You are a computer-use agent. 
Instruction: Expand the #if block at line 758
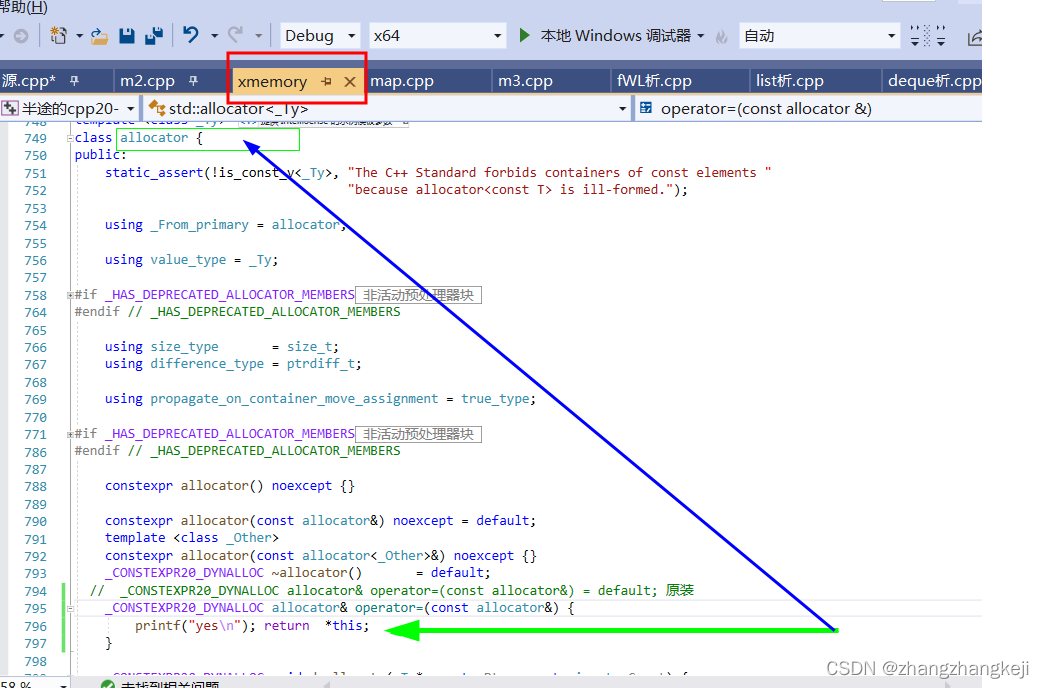tap(70, 295)
